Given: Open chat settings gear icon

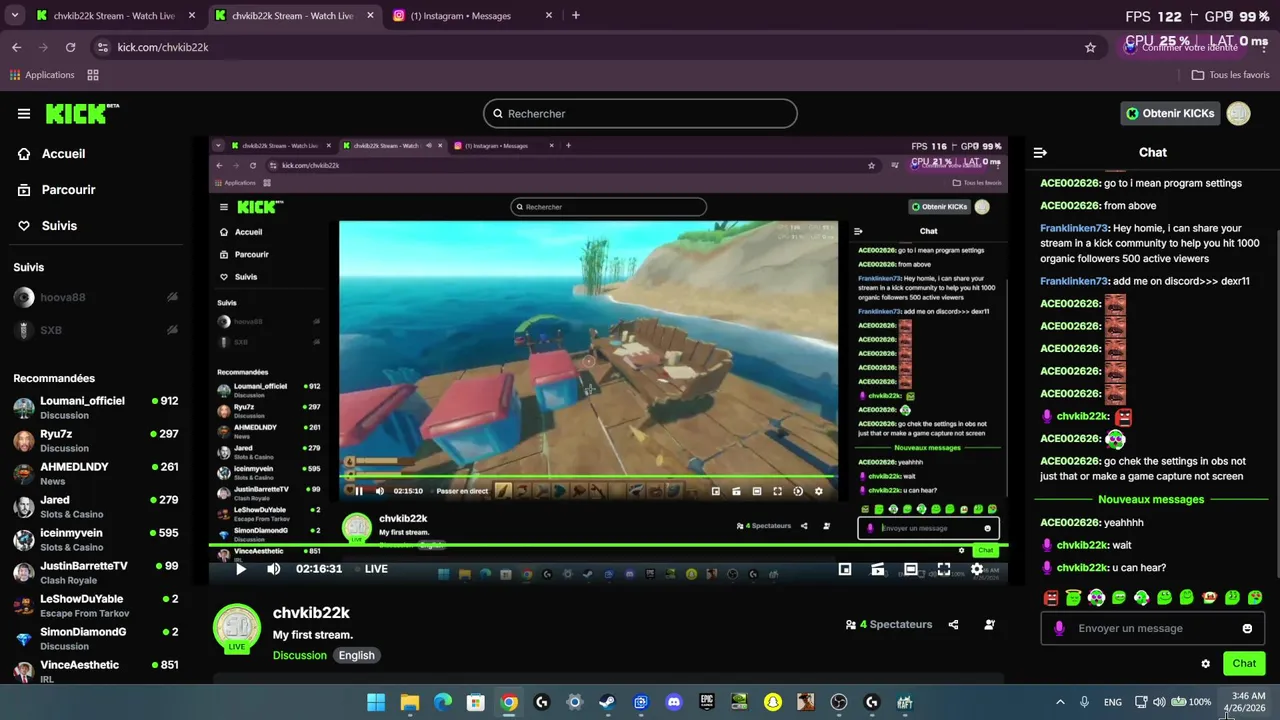Looking at the screenshot, I should pos(1205,664).
